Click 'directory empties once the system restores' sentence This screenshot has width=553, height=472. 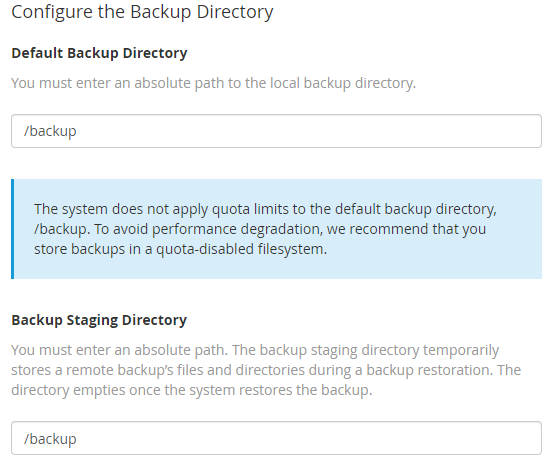[192, 390]
